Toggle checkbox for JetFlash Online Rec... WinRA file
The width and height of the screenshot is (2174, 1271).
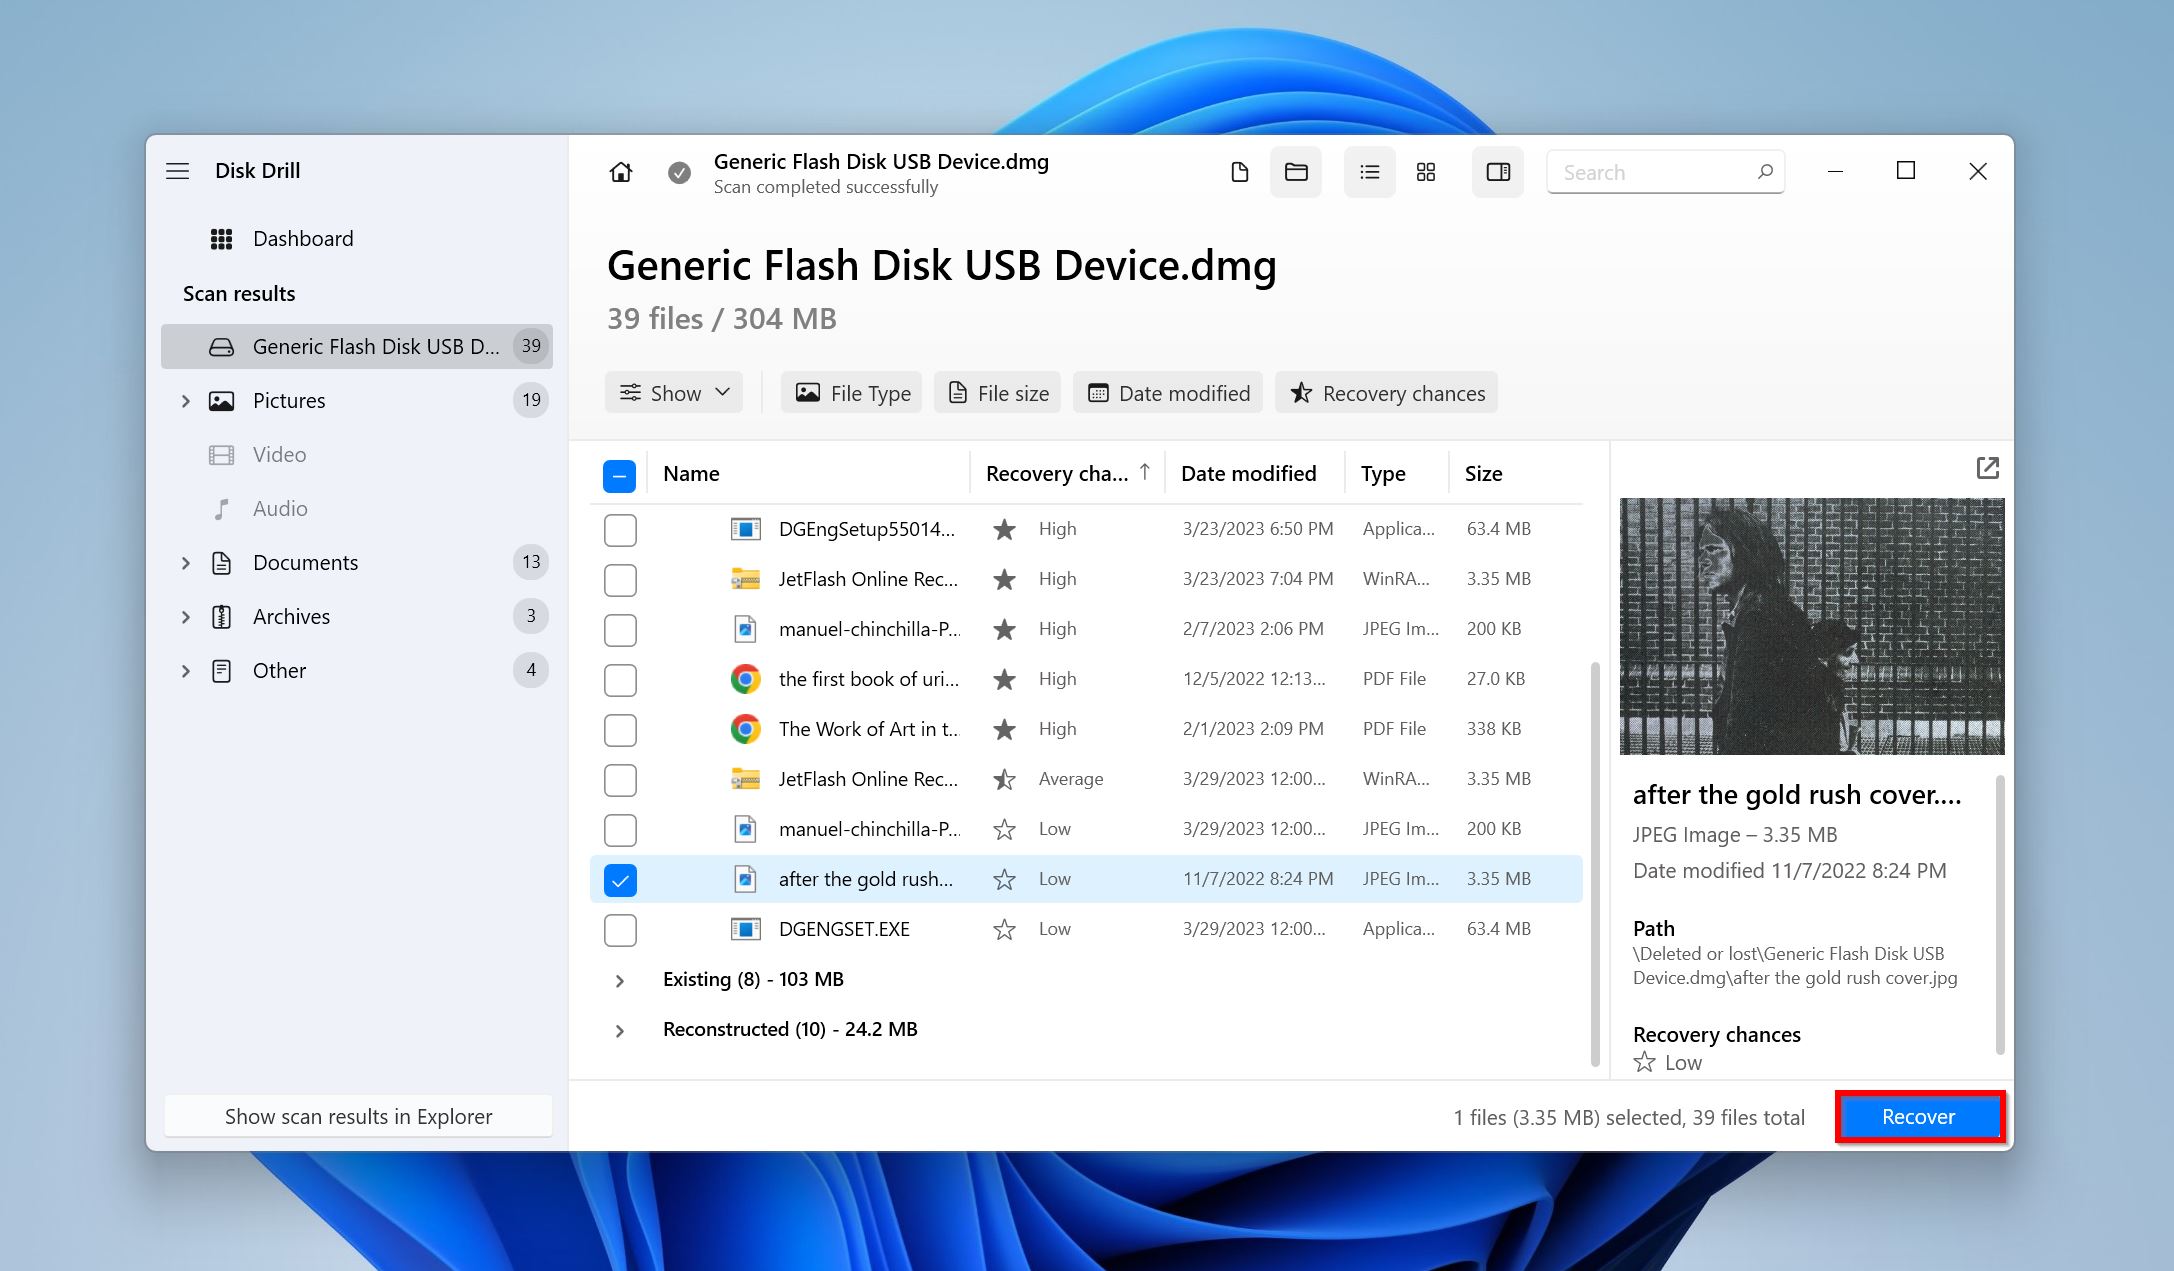[x=620, y=578]
